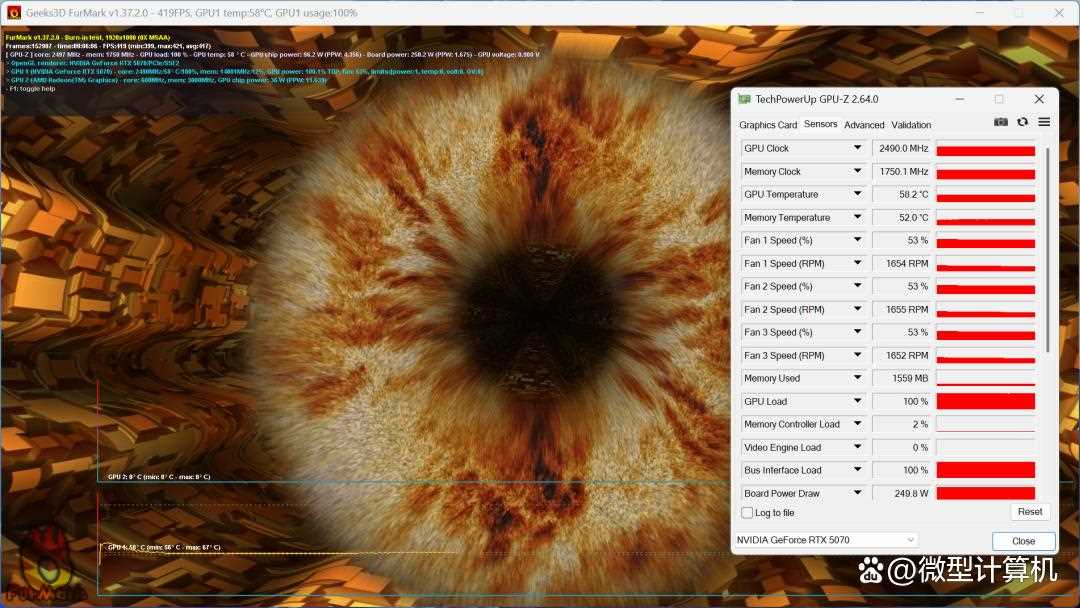
Task: Open the Fan 2 Speed (%) dropdown
Action: pyautogui.click(x=858, y=286)
